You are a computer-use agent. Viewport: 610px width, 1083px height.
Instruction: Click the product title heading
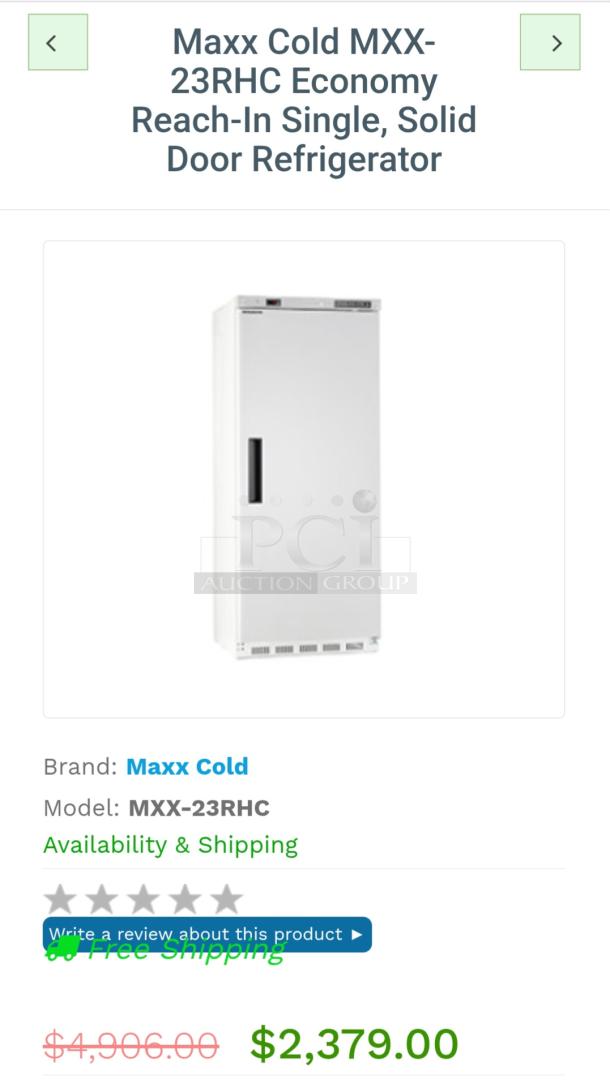click(x=304, y=101)
